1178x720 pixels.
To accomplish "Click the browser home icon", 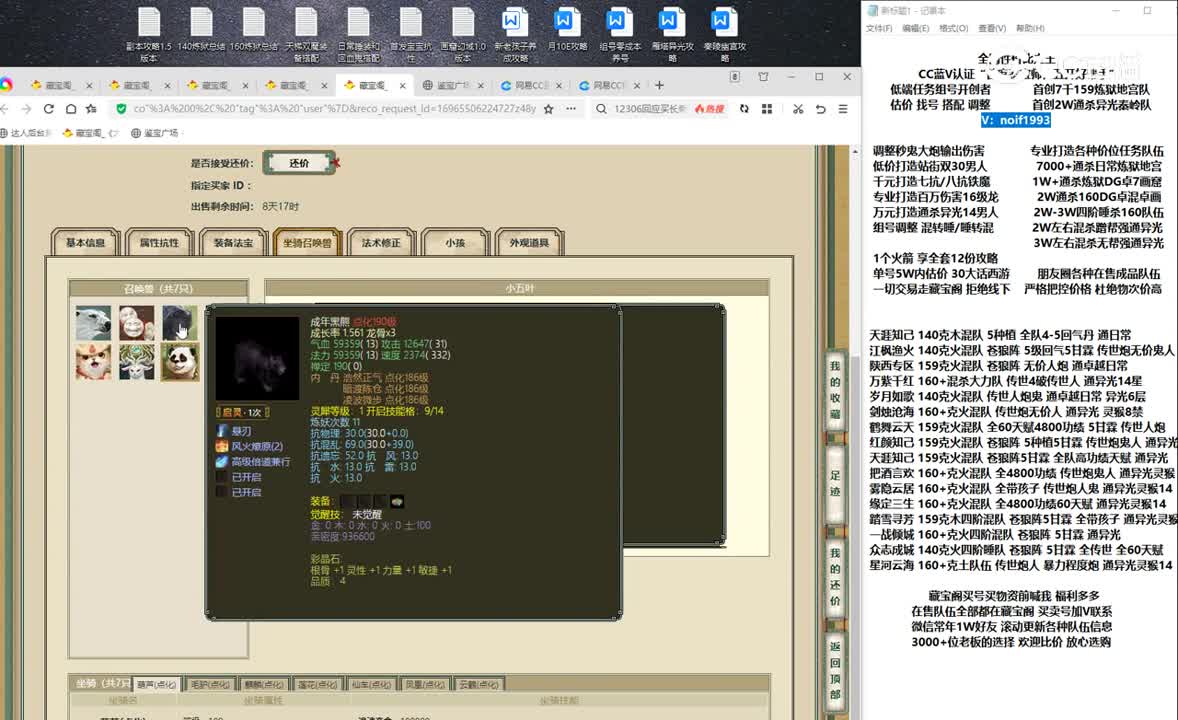I will tap(71, 109).
